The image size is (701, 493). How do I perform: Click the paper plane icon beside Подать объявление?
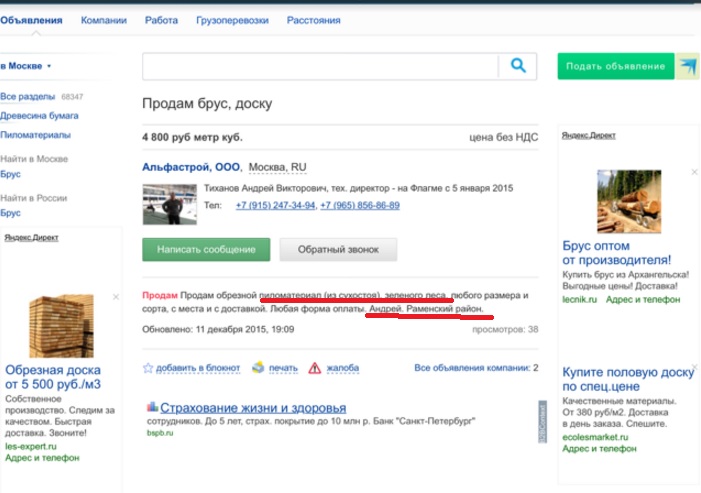tap(688, 66)
